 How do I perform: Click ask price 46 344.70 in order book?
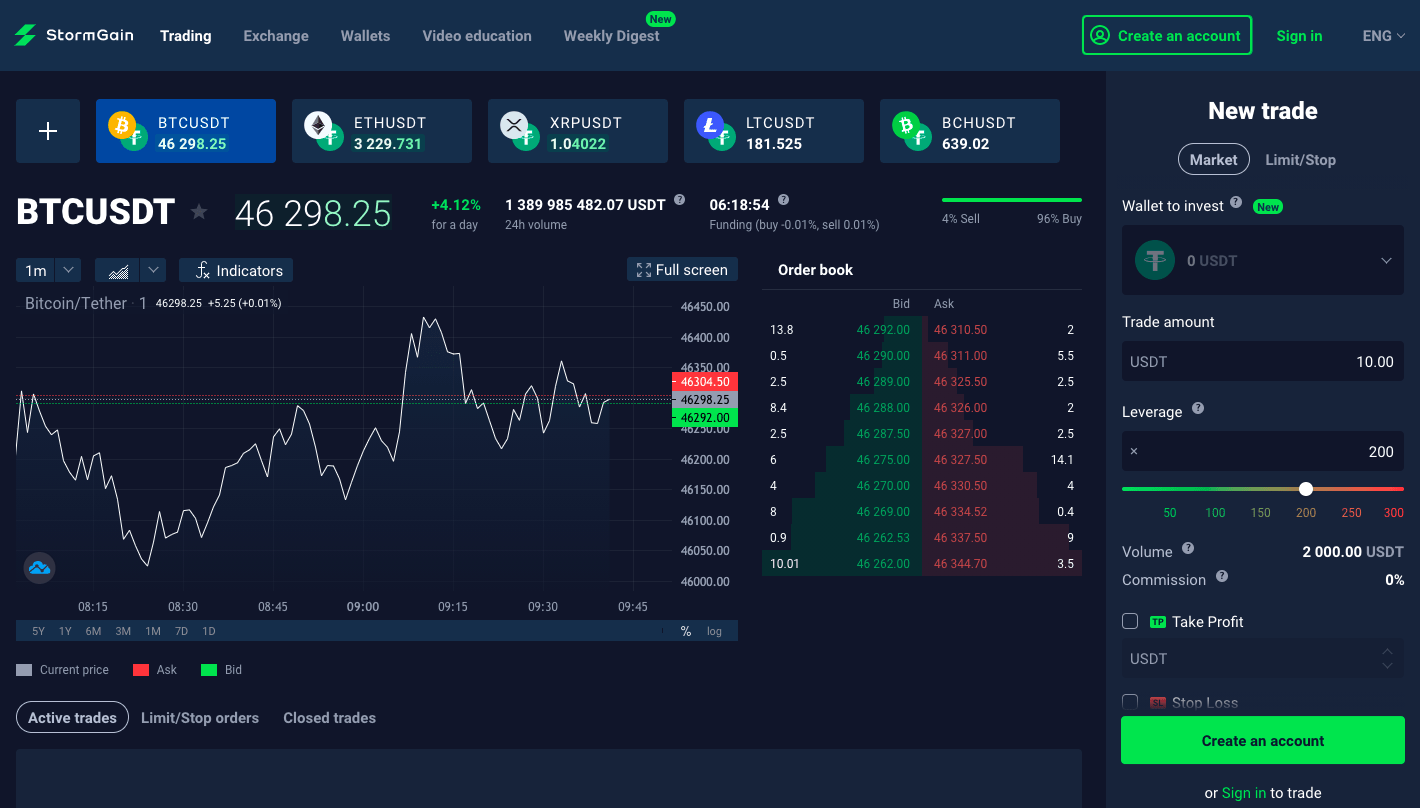click(x=960, y=564)
